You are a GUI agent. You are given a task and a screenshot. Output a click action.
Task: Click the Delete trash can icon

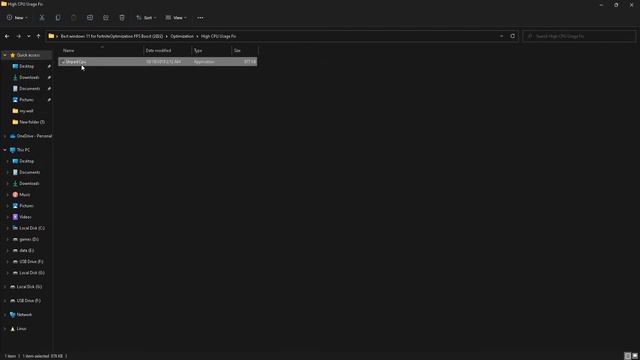[x=122, y=18]
